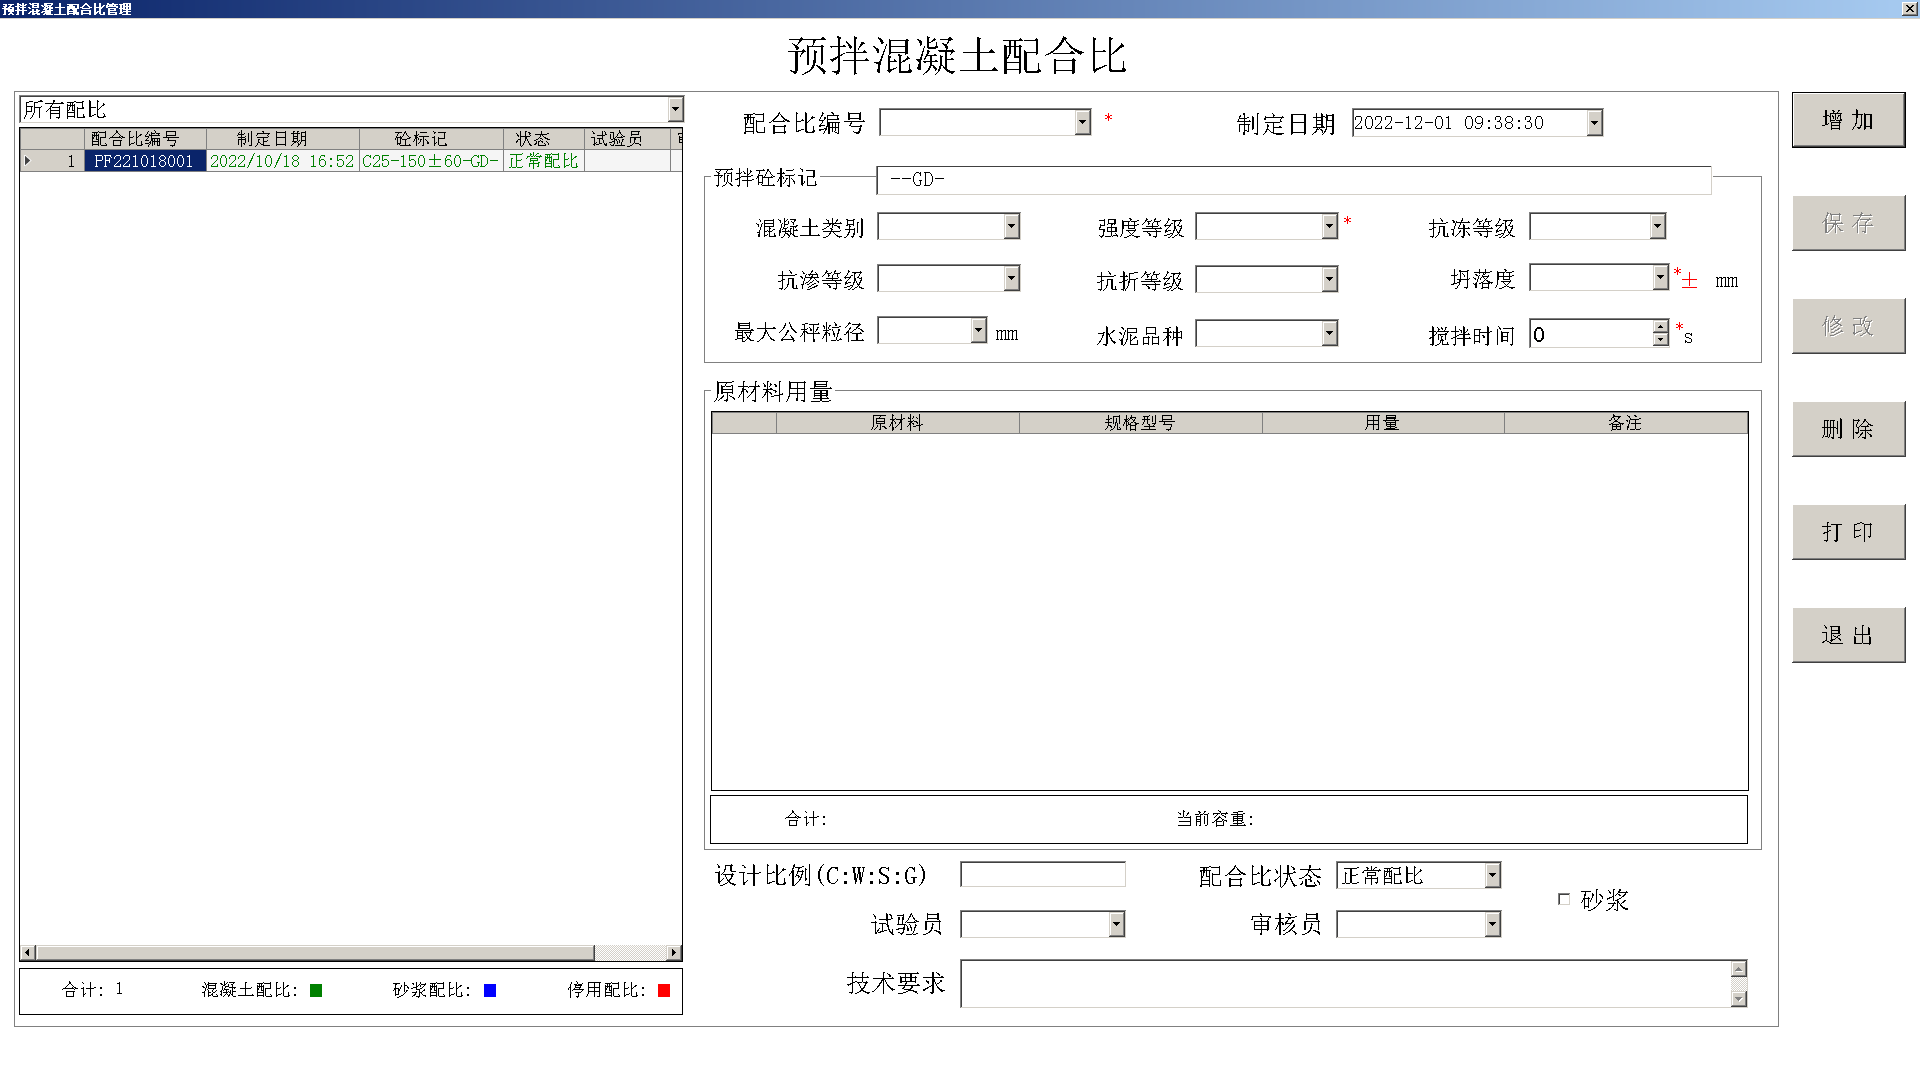
Task: Increase 搅拌时间 with the up spinner arrow
Action: point(1660,327)
